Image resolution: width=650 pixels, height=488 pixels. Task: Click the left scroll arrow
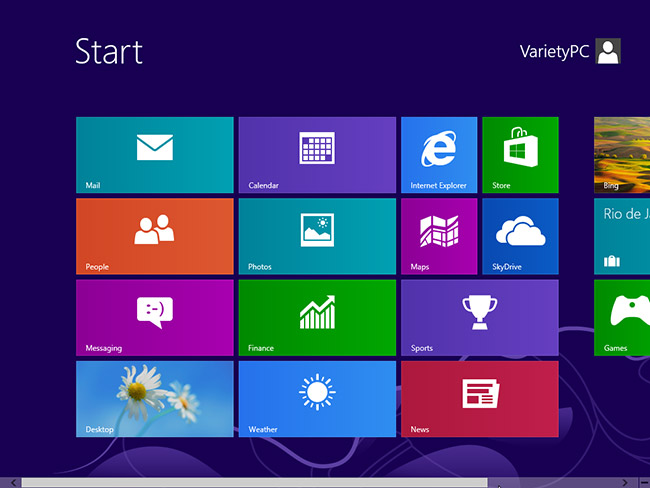[13, 483]
